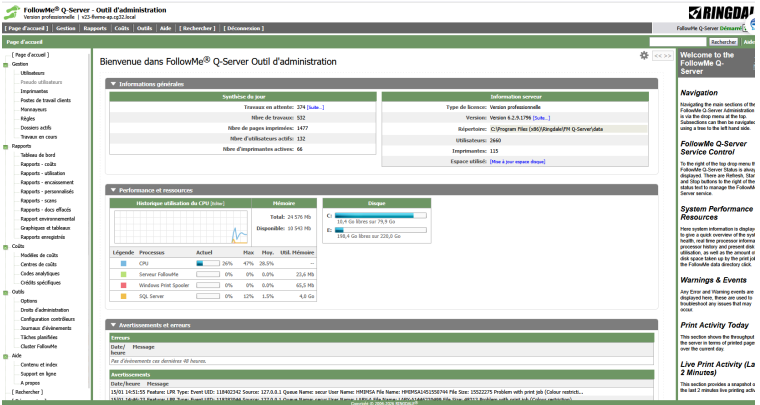This screenshot has width=760, height=405.
Task: Select Pseudo utilisateurs in the sidebar tree
Action: coord(41,82)
